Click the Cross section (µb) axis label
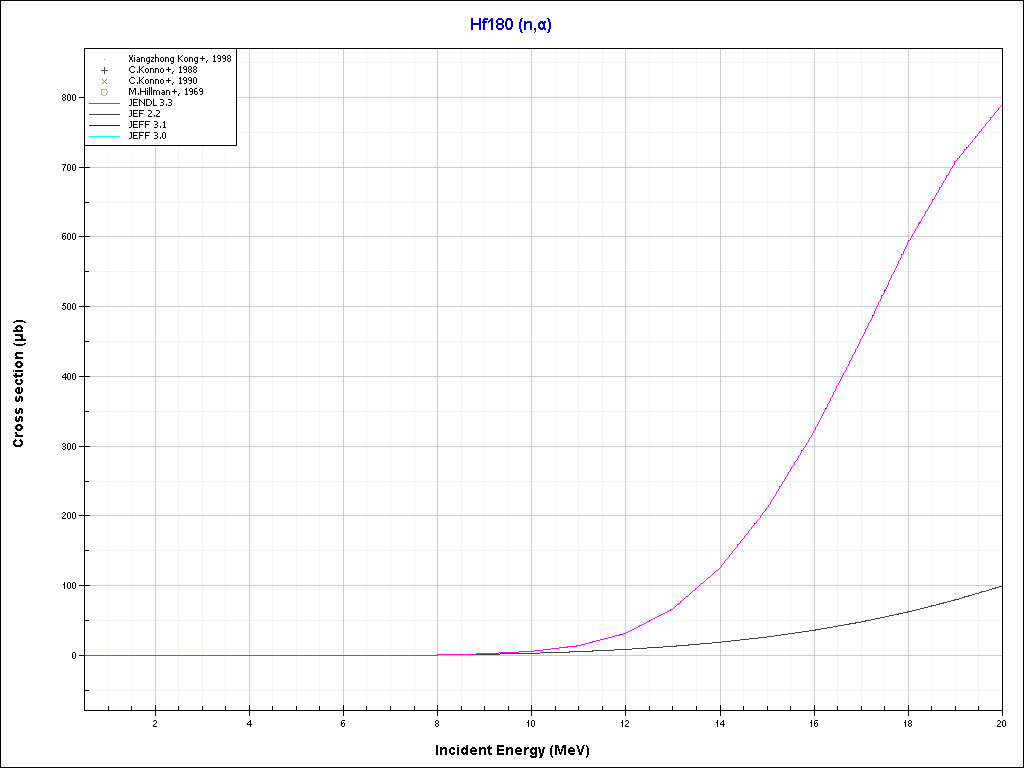Viewport: 1024px width, 768px height. [19, 383]
